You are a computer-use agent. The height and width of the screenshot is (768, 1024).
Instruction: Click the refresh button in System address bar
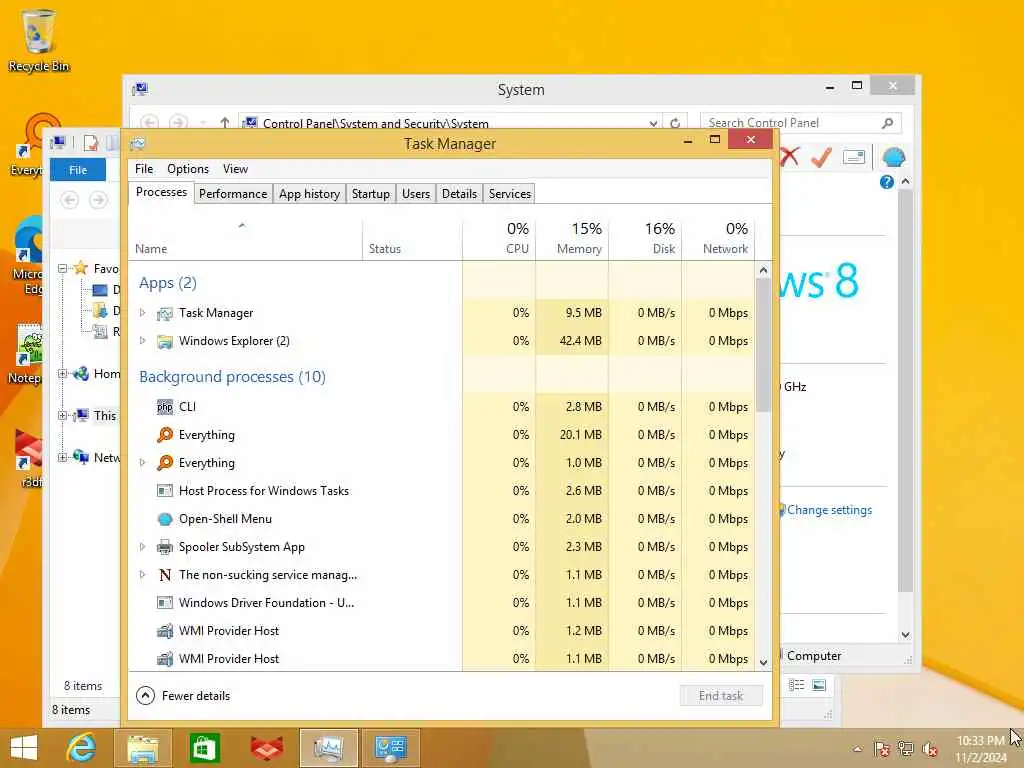tap(675, 123)
